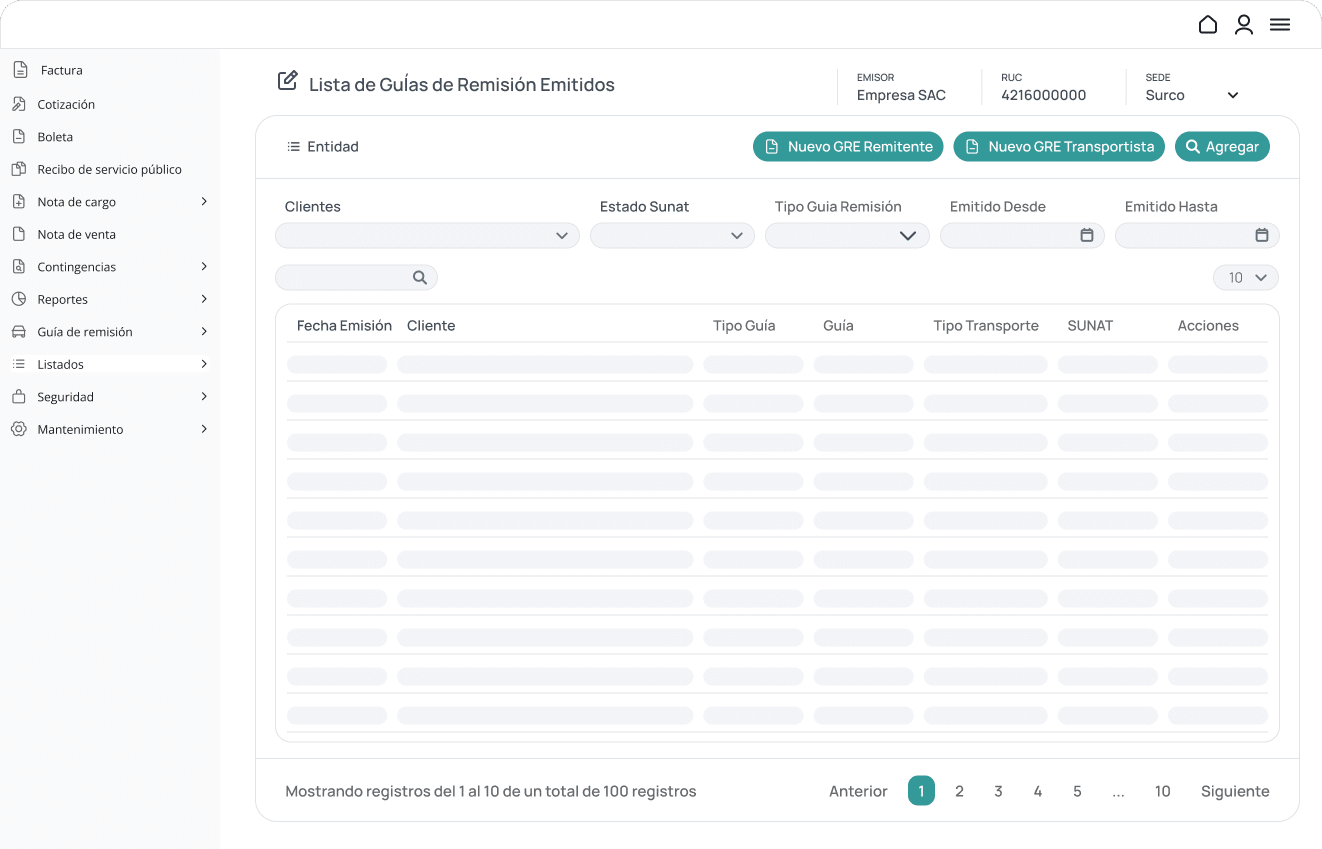Click the Cotización sidebar icon

coord(18,104)
